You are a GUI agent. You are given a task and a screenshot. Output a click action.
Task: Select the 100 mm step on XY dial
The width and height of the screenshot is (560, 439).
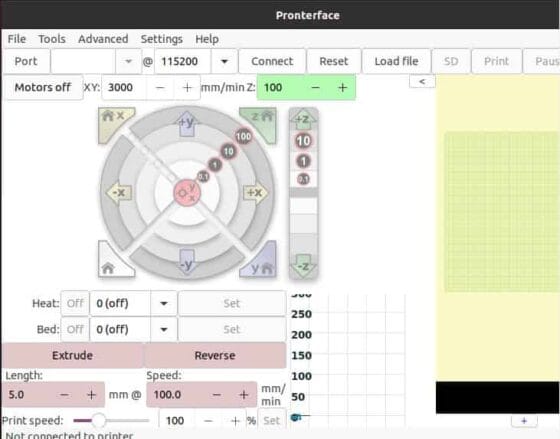(244, 136)
